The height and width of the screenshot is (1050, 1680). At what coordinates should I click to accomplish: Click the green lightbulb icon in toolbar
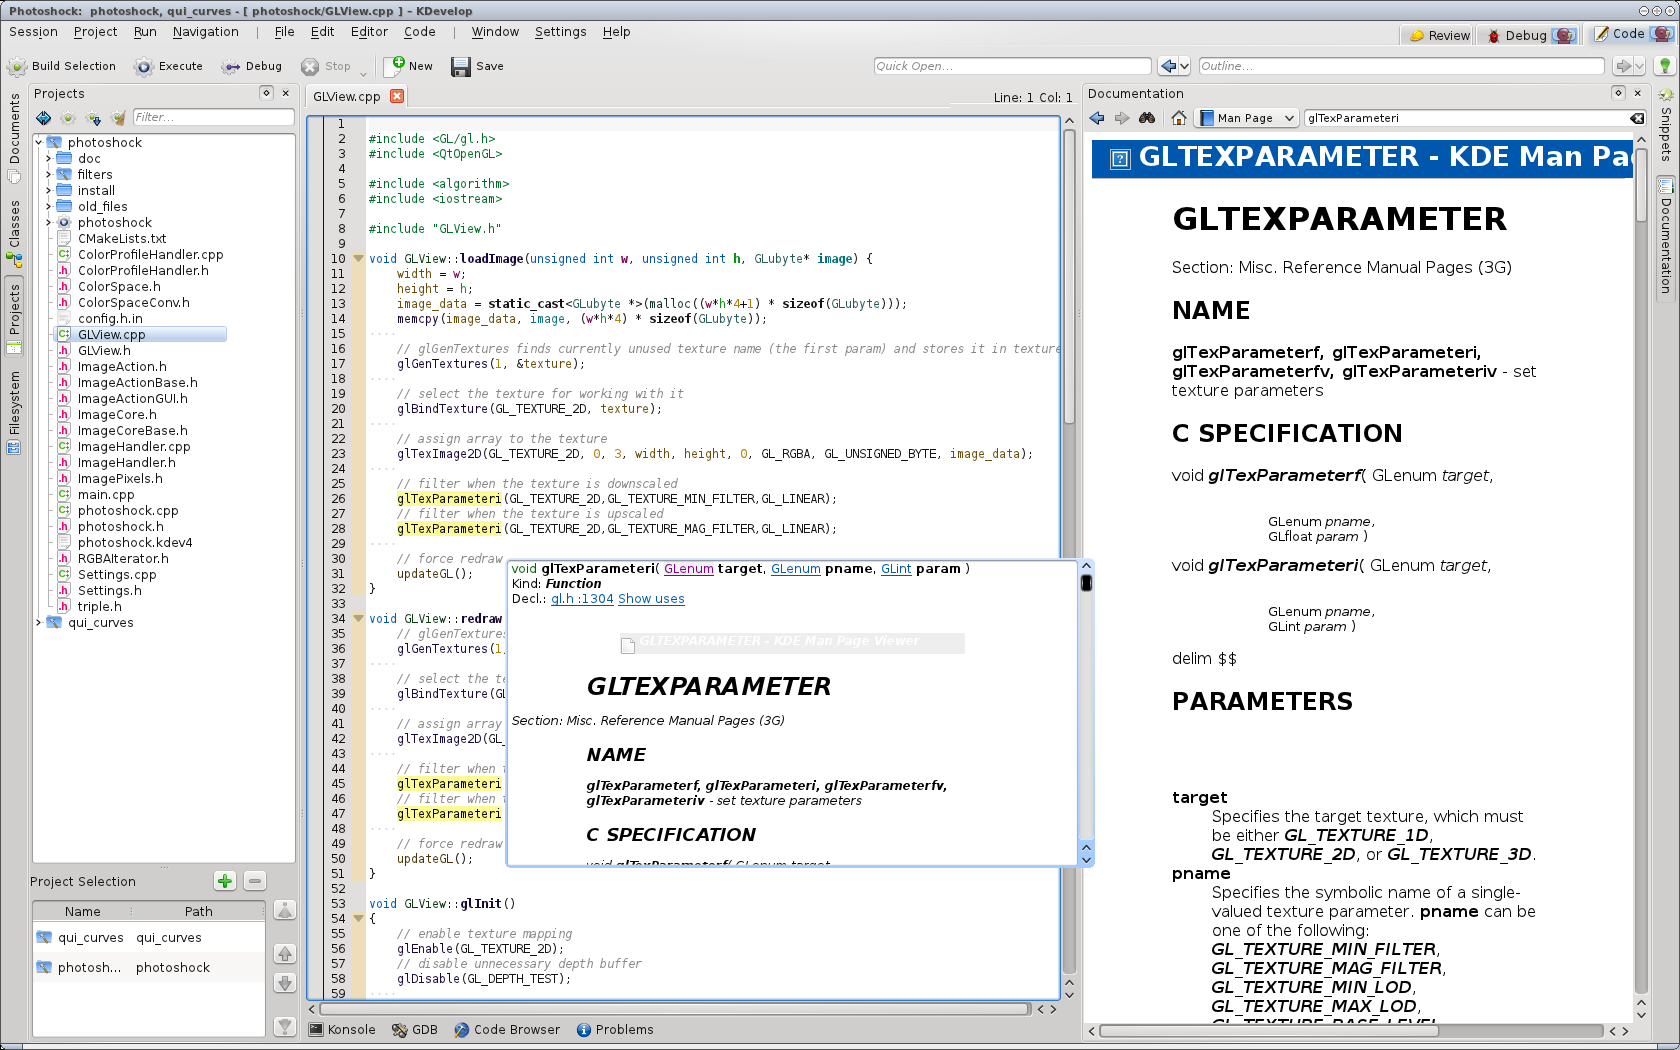1665,66
